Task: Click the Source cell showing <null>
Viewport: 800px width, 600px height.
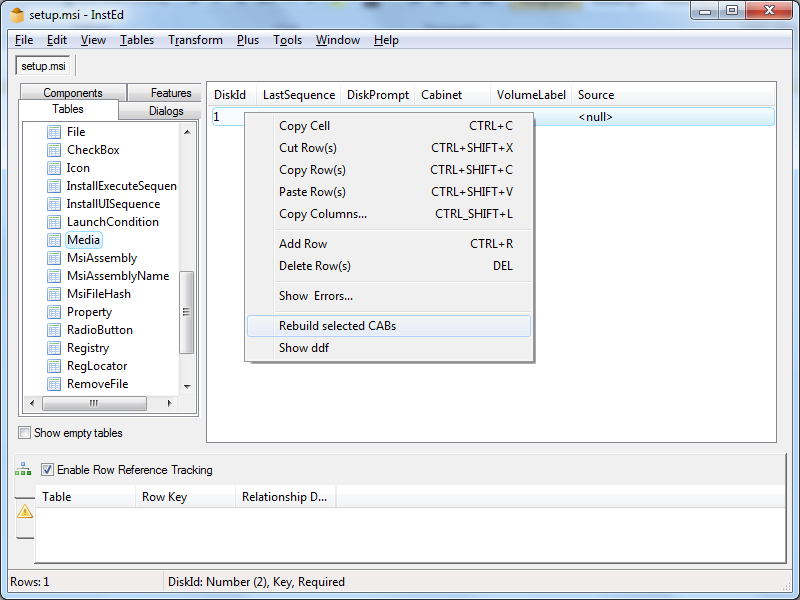Action: pyautogui.click(x=596, y=117)
